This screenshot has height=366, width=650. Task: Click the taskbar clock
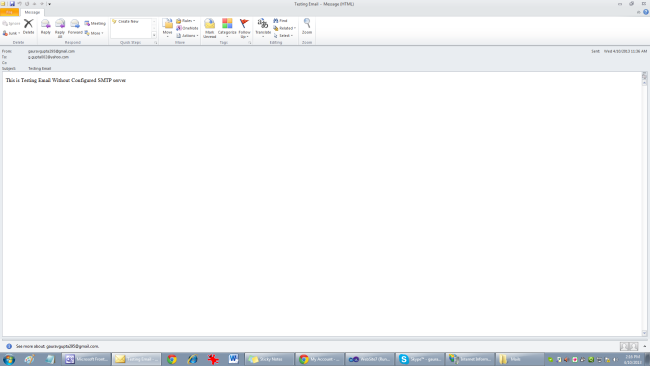click(633, 359)
